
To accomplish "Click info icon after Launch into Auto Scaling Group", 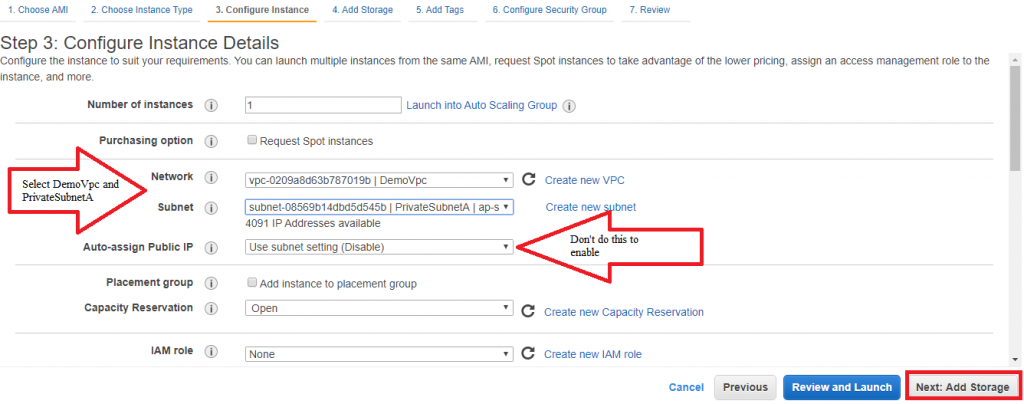I will 569,106.
